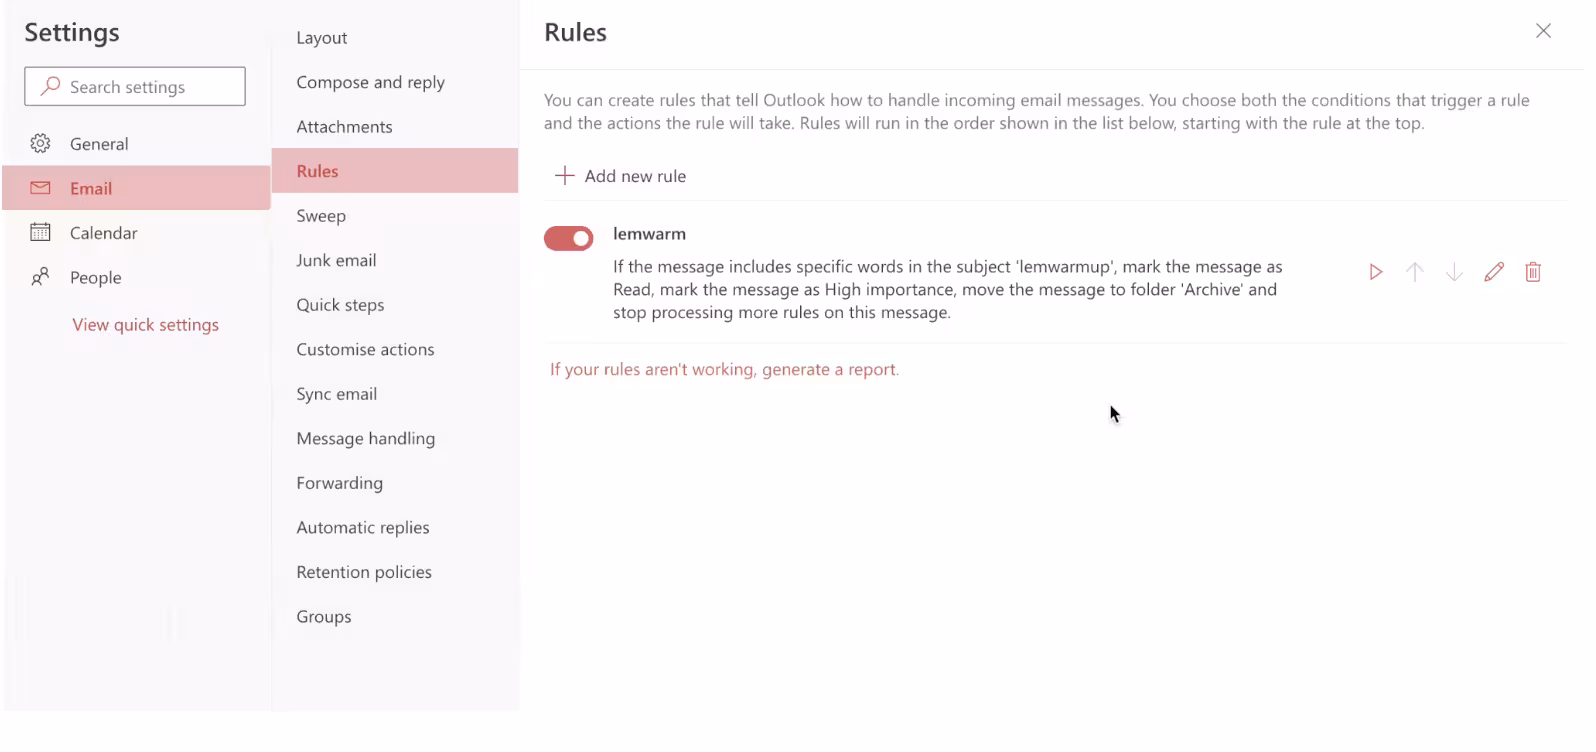Delete the lemwarm rule

pos(1533,272)
